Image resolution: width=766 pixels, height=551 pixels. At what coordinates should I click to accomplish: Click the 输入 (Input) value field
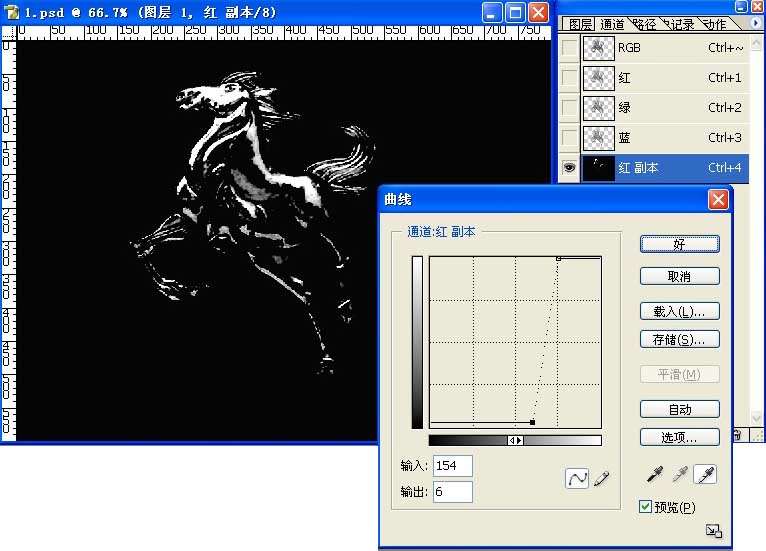tap(452, 466)
